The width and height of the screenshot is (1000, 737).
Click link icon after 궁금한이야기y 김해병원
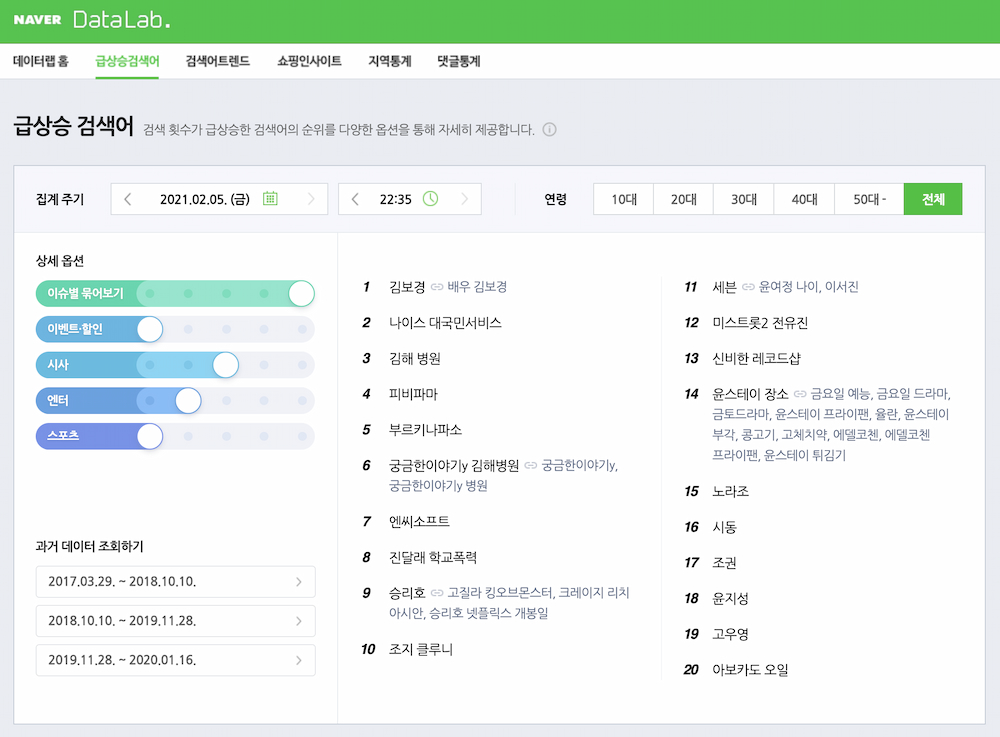[531, 465]
